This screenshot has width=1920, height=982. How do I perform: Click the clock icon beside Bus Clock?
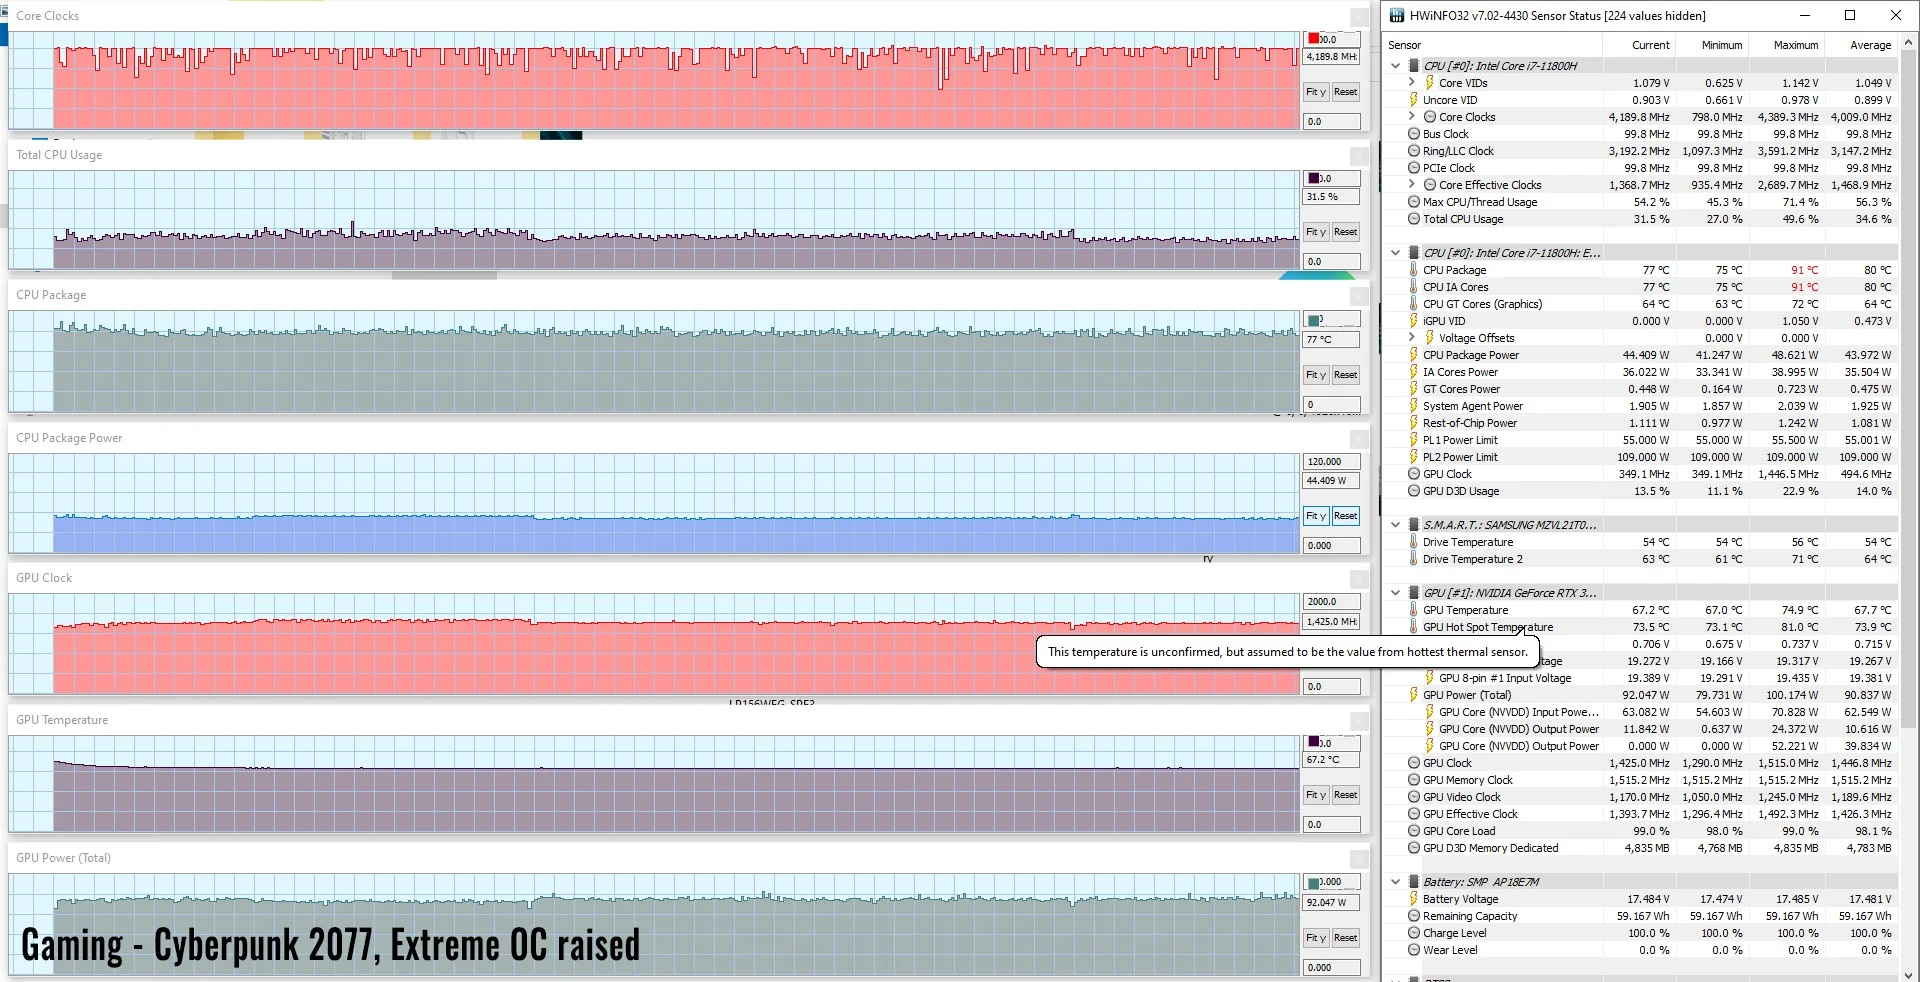click(x=1414, y=134)
